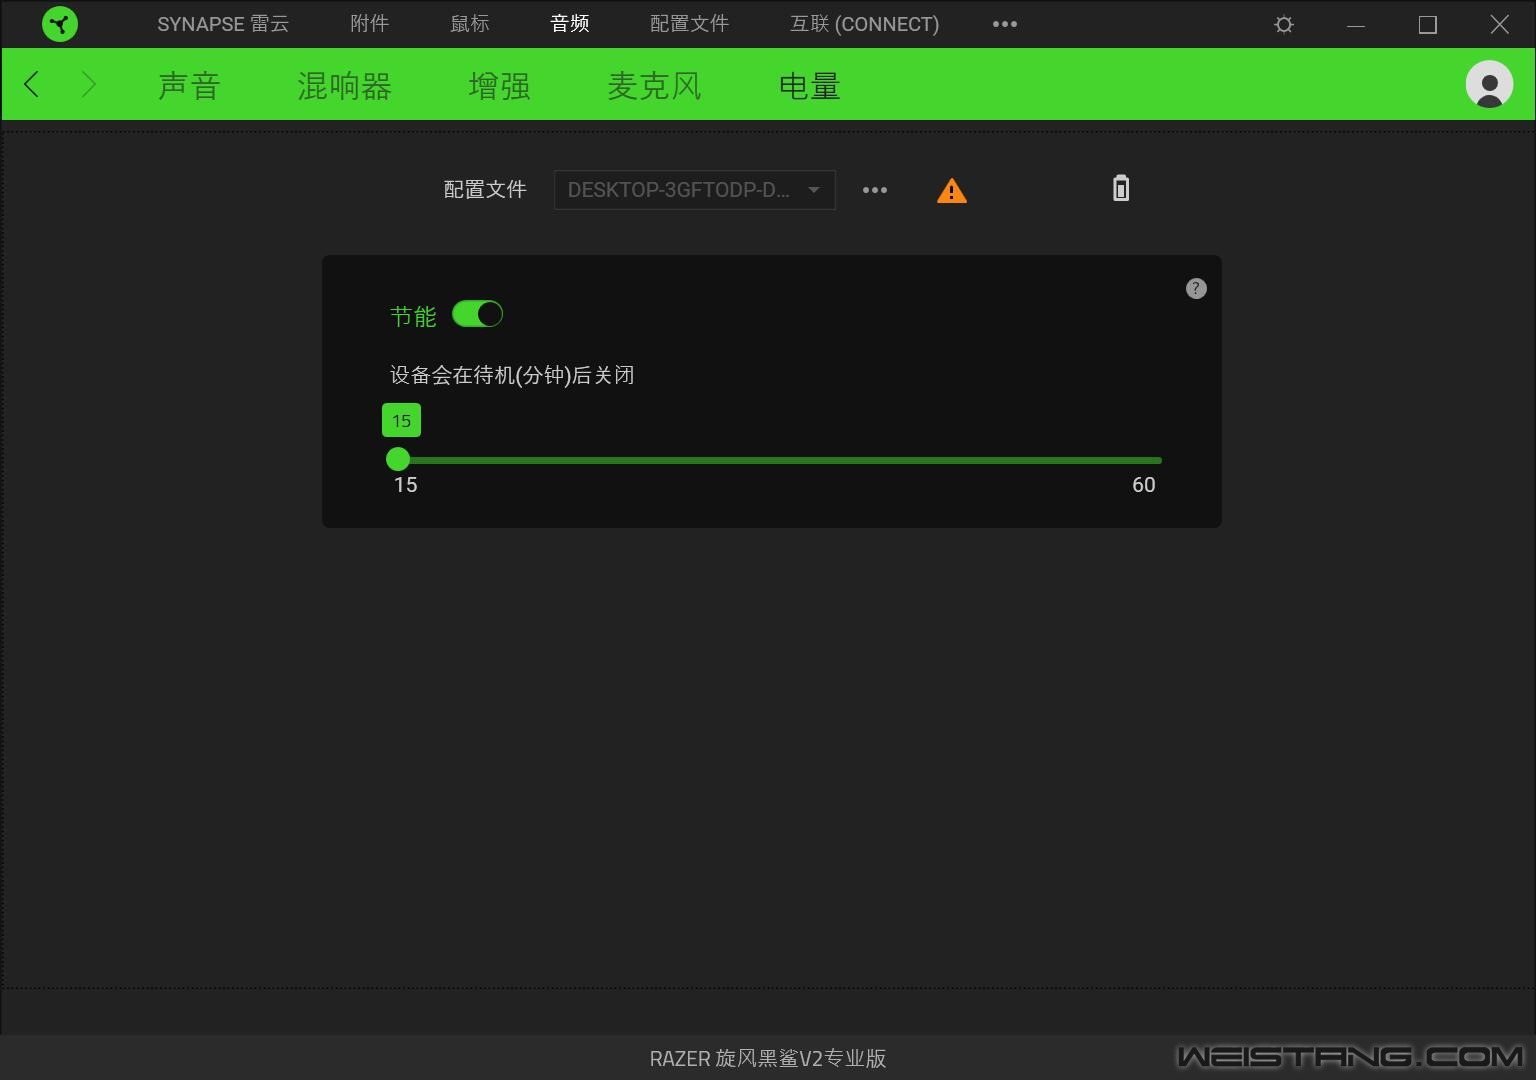Maximize the Synapse window
The width and height of the screenshot is (1536, 1080).
1428,25
